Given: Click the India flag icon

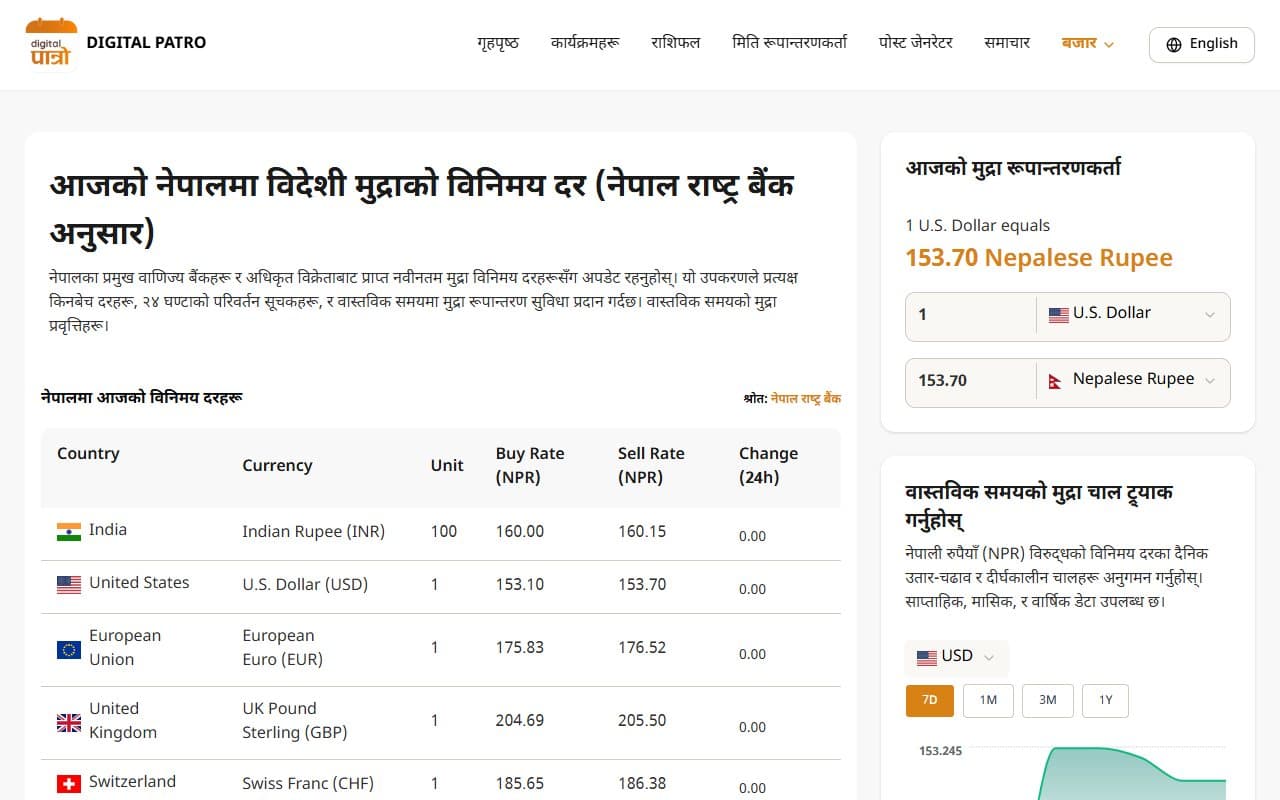Looking at the screenshot, I should coord(69,532).
